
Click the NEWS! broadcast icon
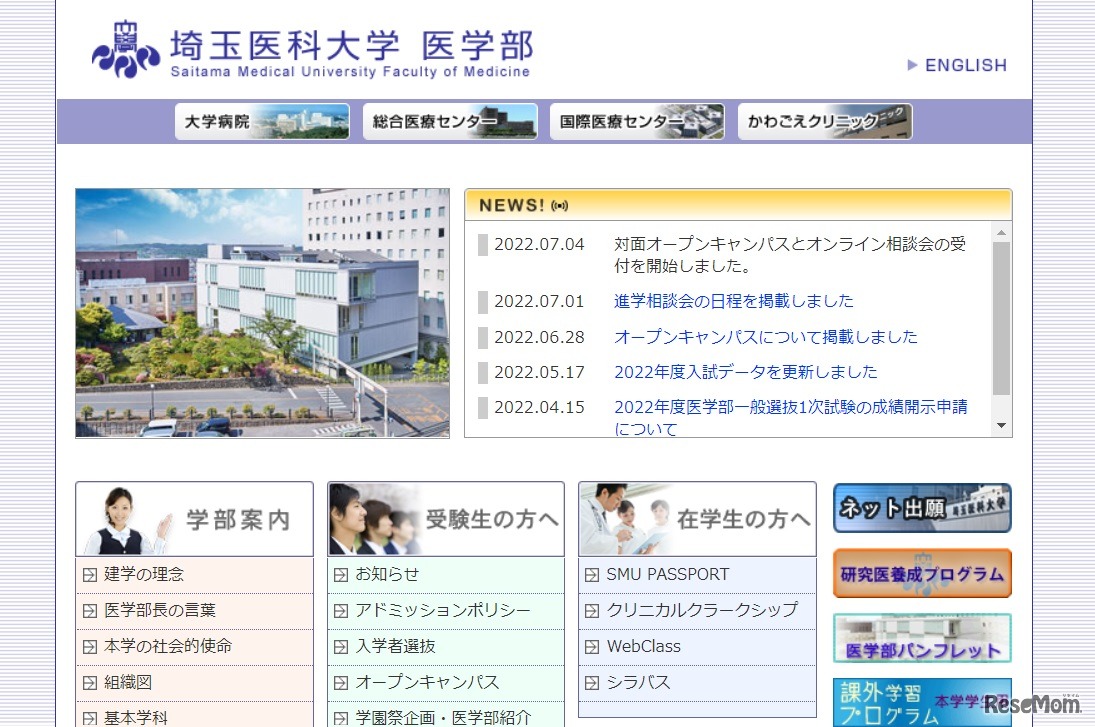click(x=559, y=204)
